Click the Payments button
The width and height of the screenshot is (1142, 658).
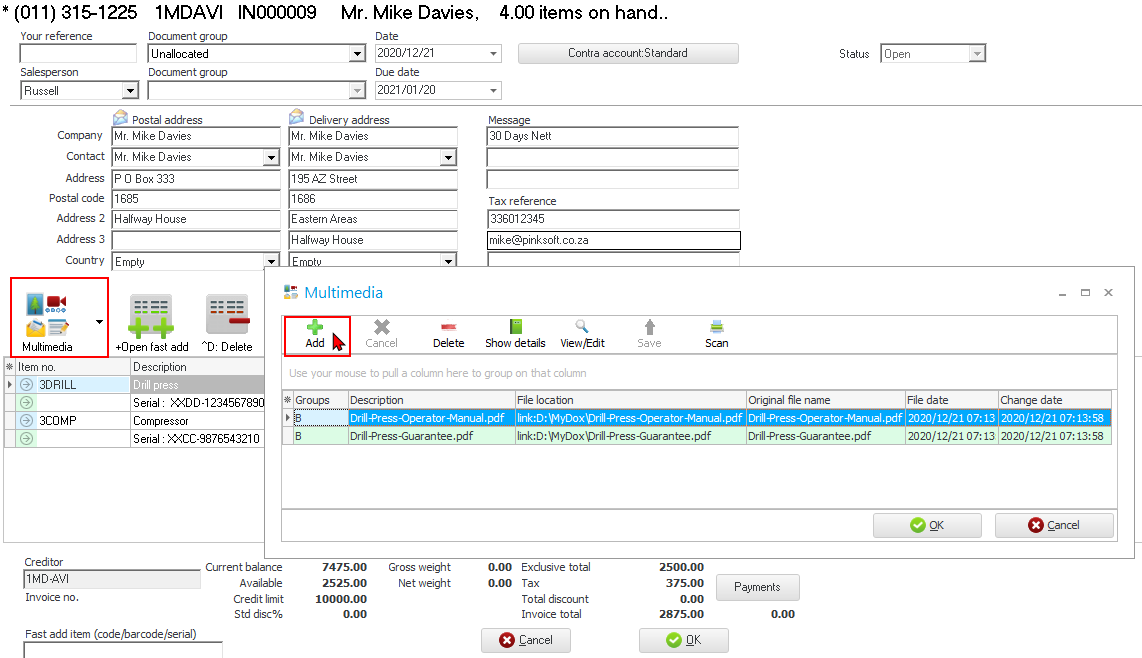pos(757,587)
